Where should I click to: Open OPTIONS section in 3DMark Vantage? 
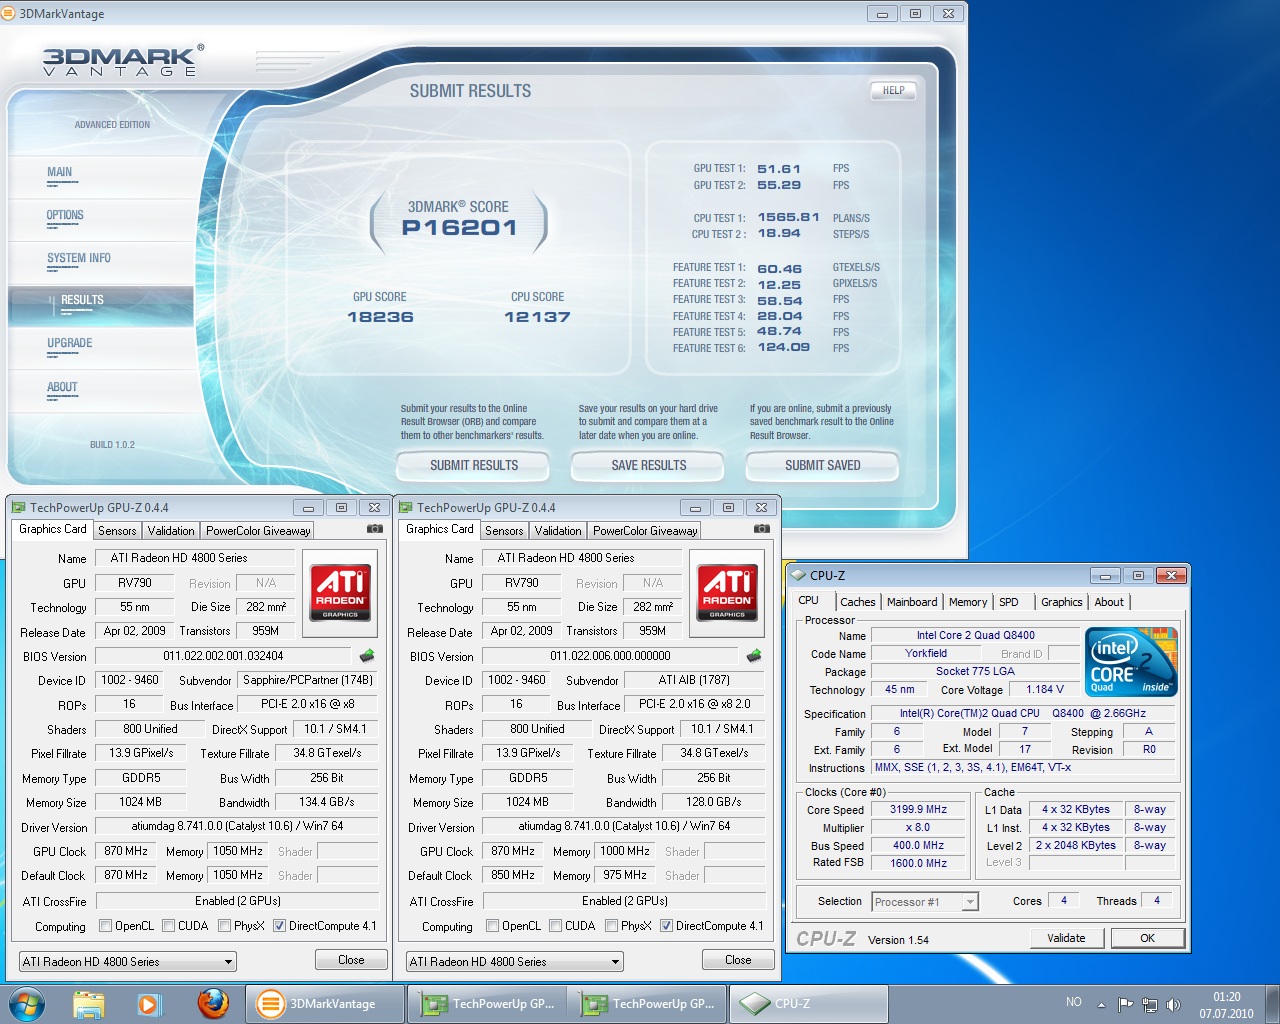coord(65,215)
